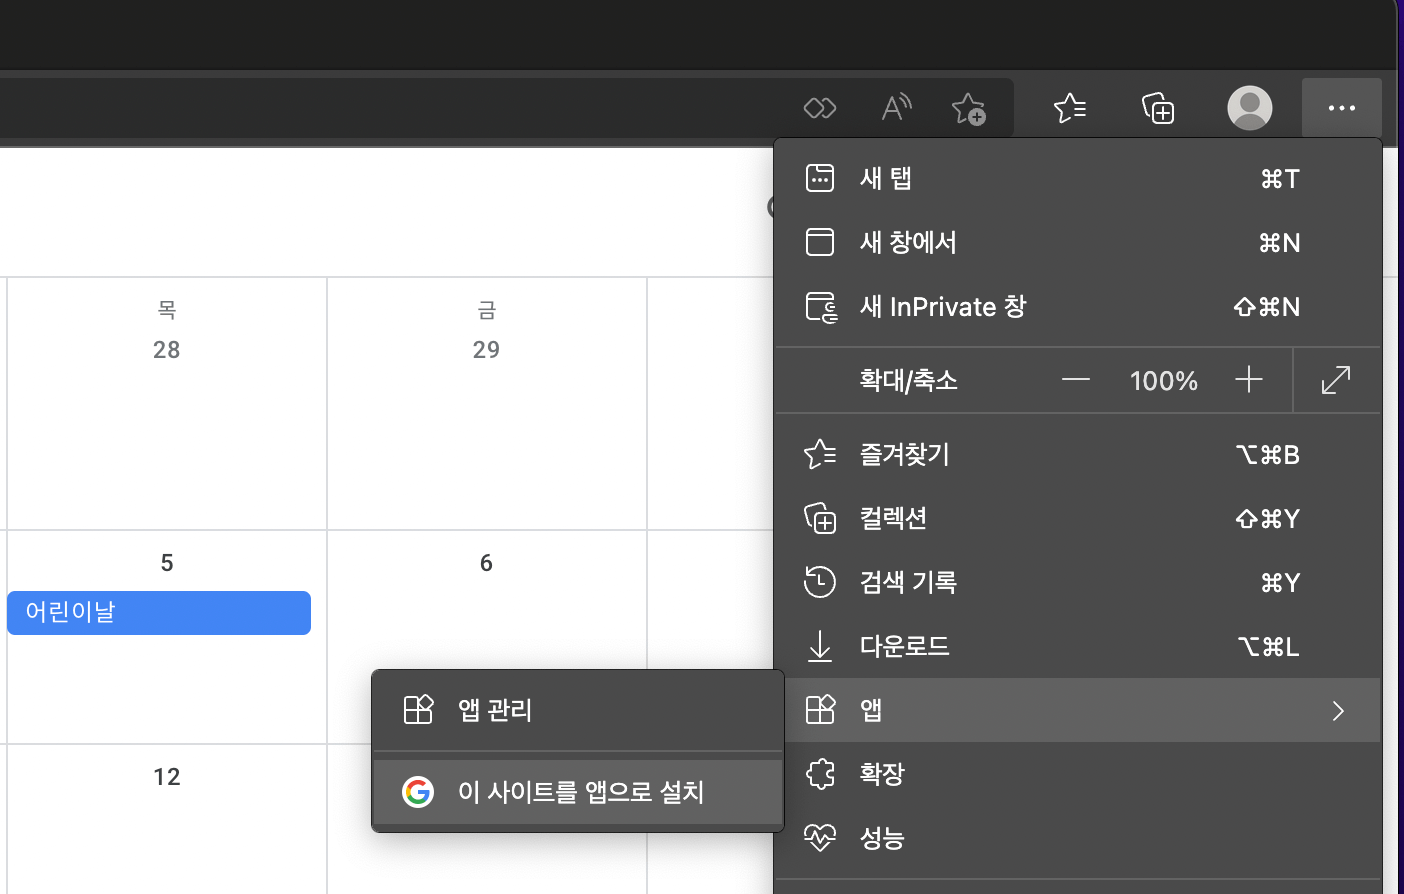1404x894 pixels.
Task: Open the favorites panel icon
Action: [1069, 108]
